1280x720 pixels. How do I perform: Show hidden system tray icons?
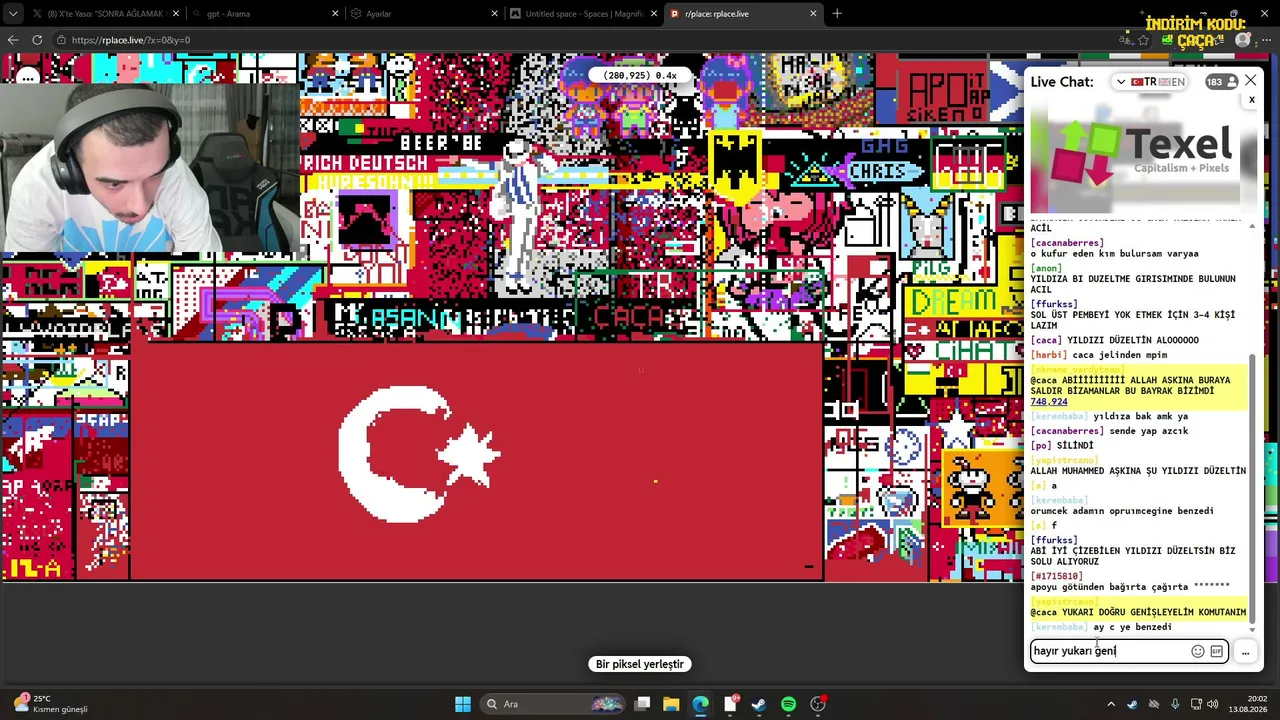(1110, 704)
